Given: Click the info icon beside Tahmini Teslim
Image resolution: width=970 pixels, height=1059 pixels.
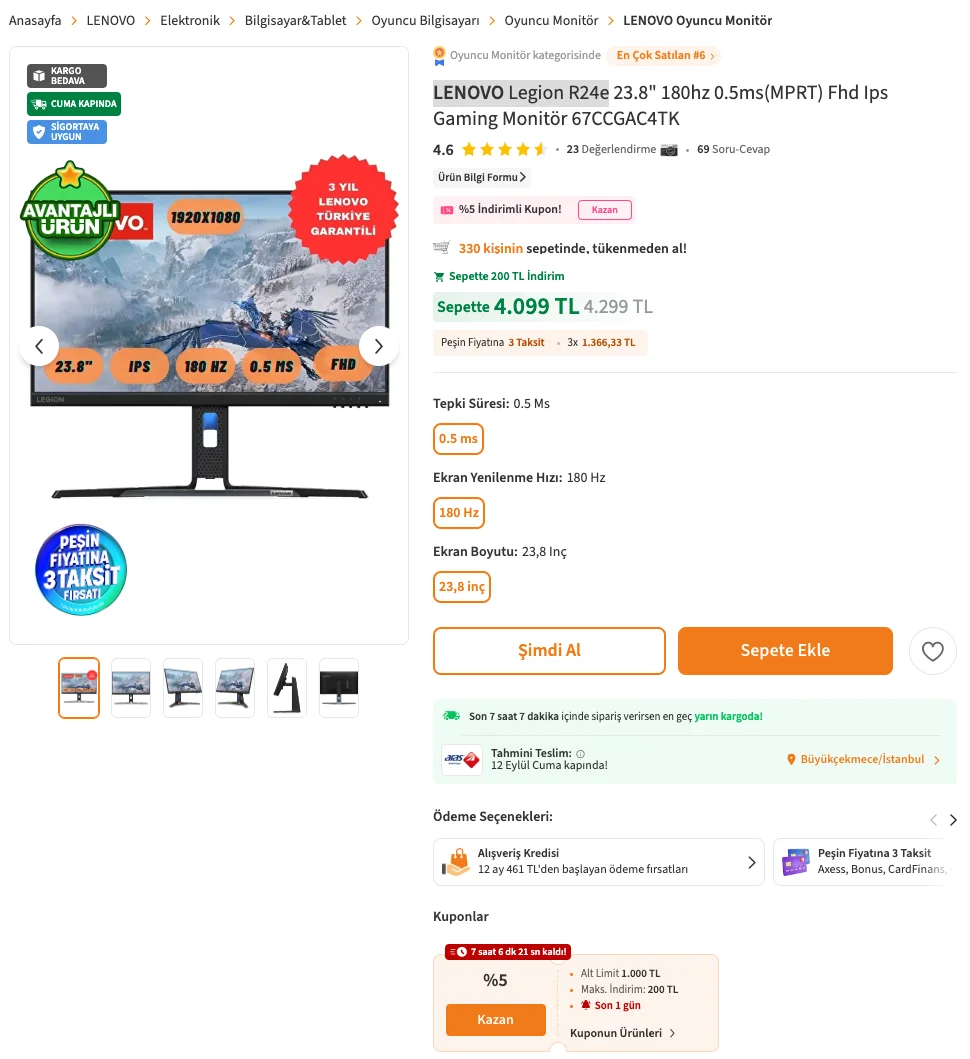Looking at the screenshot, I should click(580, 754).
